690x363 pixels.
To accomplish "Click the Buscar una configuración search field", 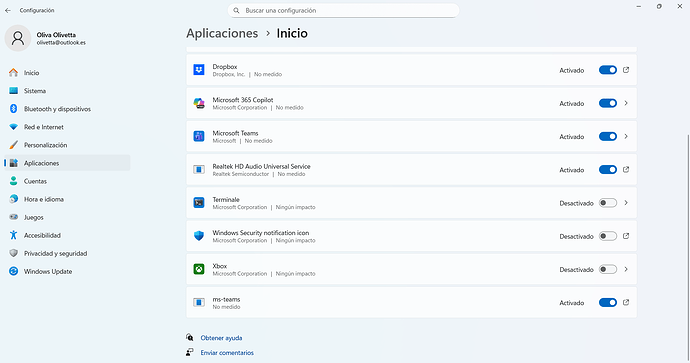I will [343, 10].
